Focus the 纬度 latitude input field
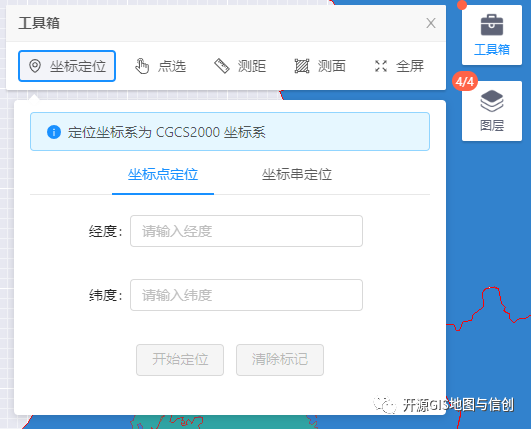Viewport: 531px width, 429px height. [x=247, y=295]
